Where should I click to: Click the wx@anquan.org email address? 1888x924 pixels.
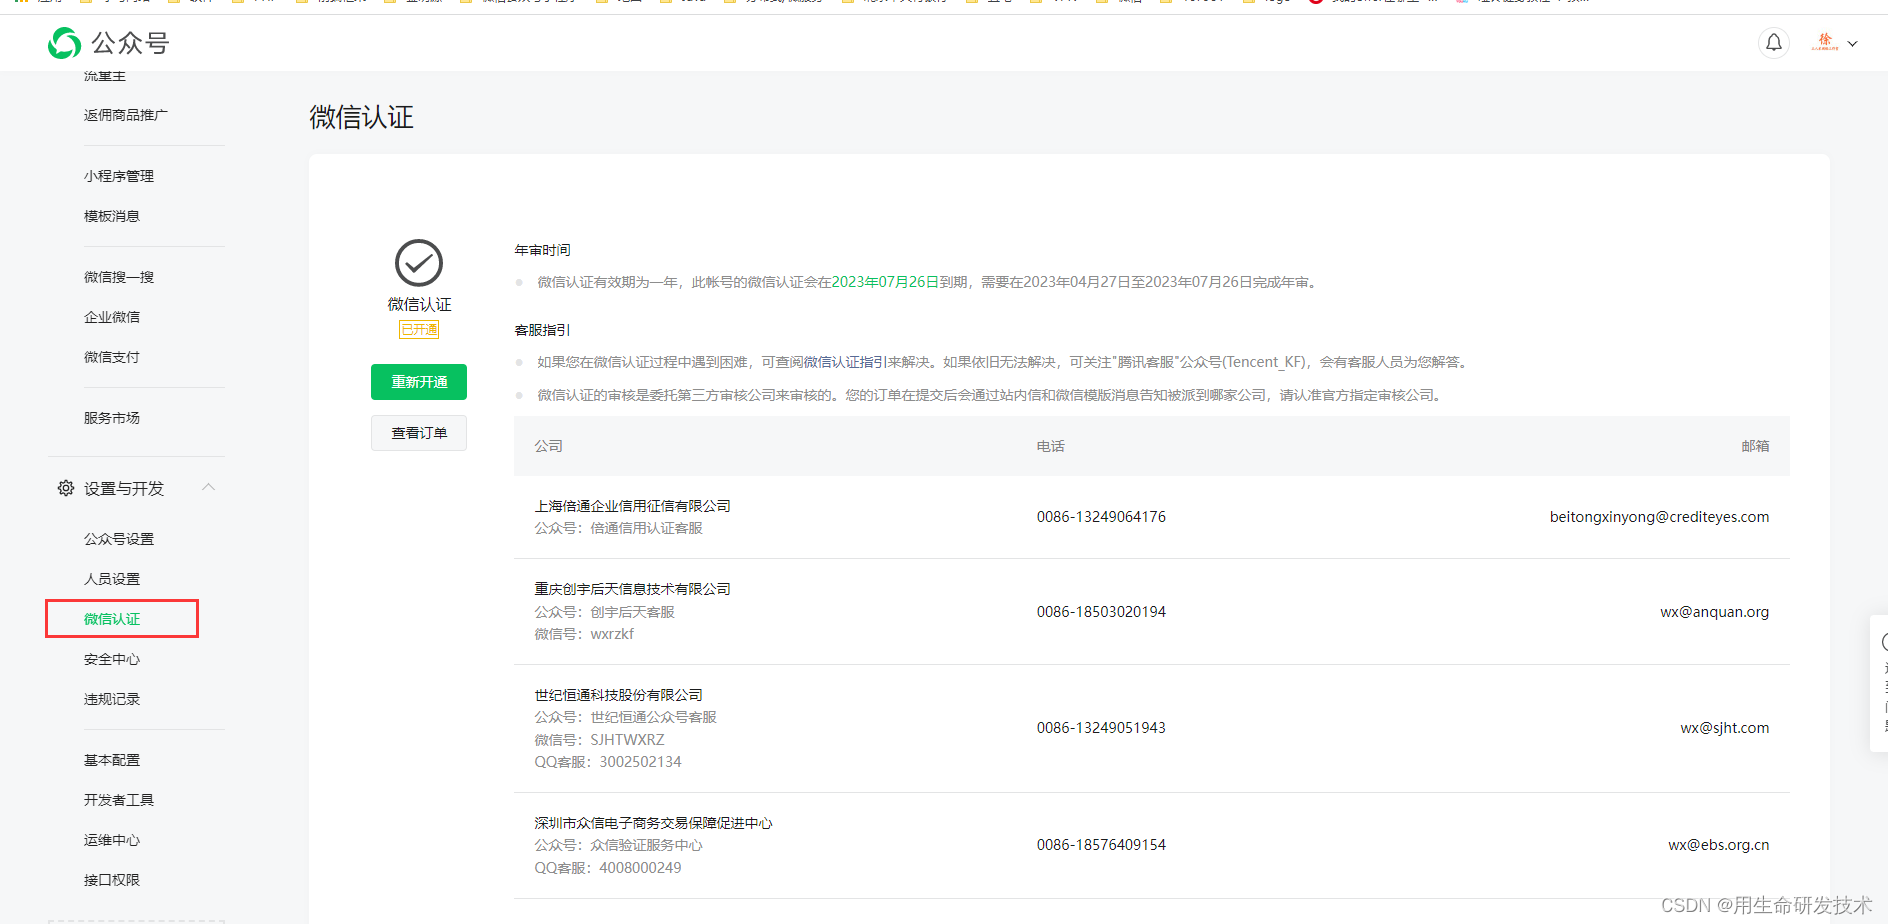pyautogui.click(x=1714, y=611)
